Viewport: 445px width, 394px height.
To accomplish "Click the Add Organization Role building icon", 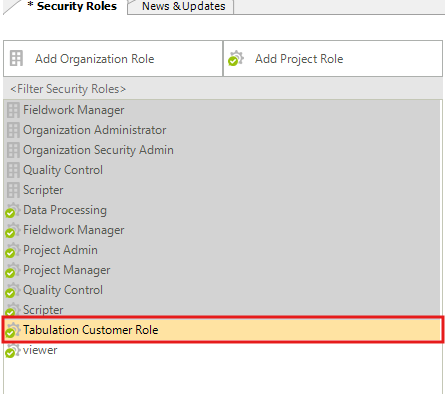I will point(16,58).
